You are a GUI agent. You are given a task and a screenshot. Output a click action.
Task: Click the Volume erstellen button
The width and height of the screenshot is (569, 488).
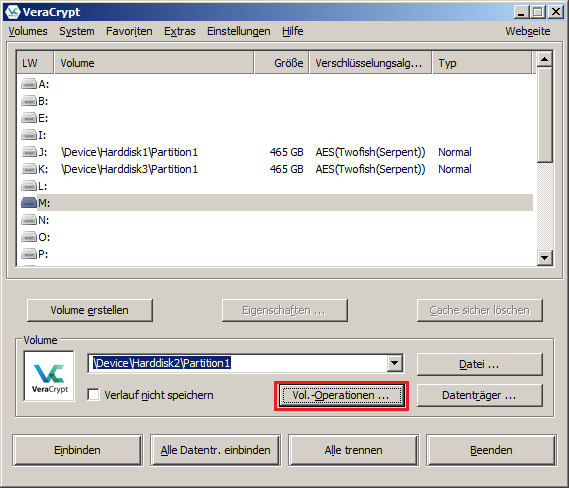tap(90, 310)
